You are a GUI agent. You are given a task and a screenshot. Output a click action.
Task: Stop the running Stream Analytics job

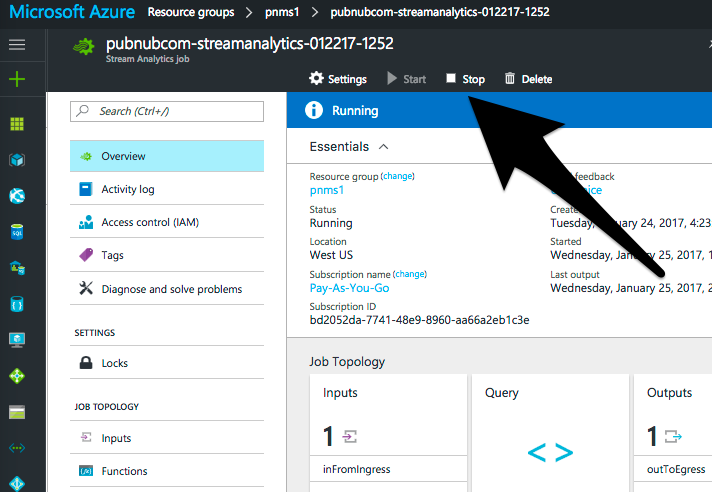465,79
